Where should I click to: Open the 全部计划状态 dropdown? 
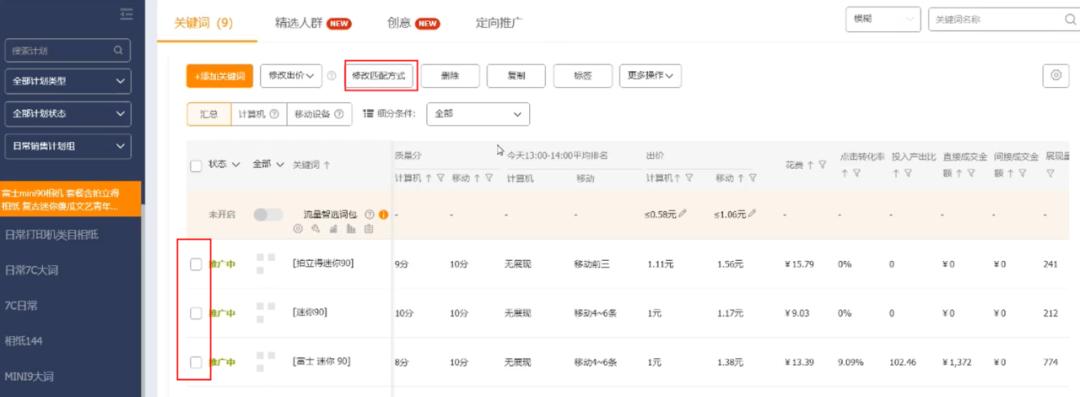tap(68, 114)
